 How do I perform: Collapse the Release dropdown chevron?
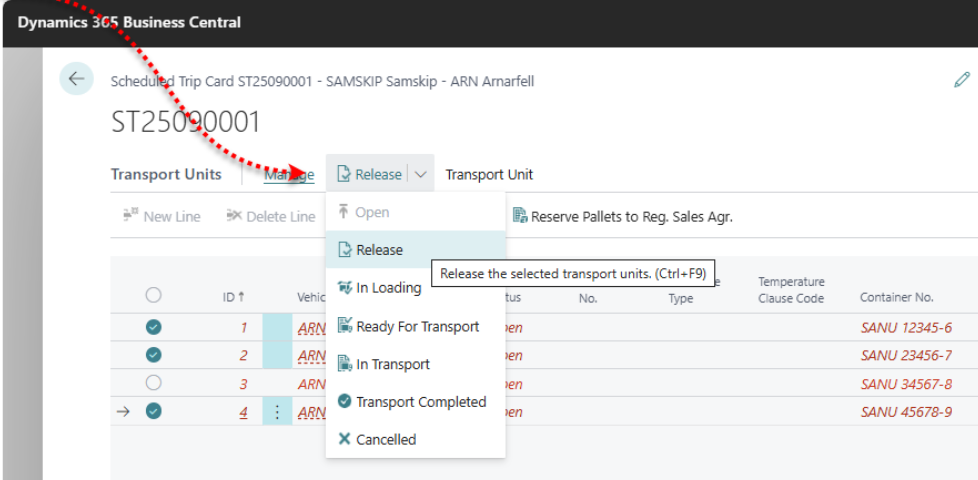click(x=421, y=174)
